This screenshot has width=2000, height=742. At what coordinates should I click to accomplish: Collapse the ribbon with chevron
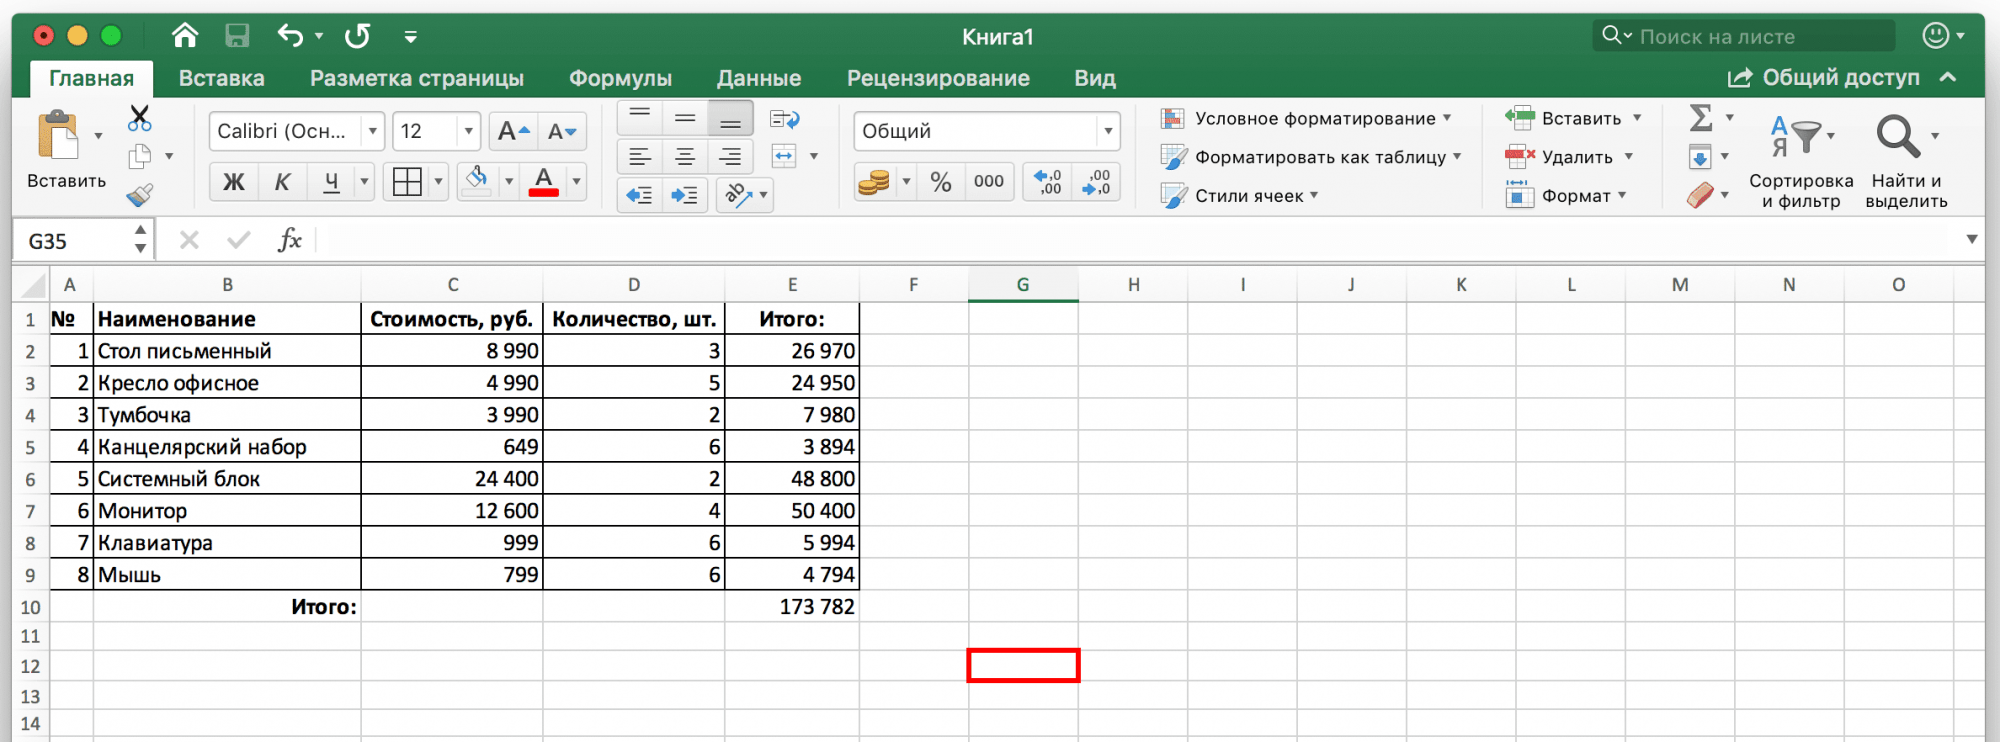pyautogui.click(x=1948, y=77)
